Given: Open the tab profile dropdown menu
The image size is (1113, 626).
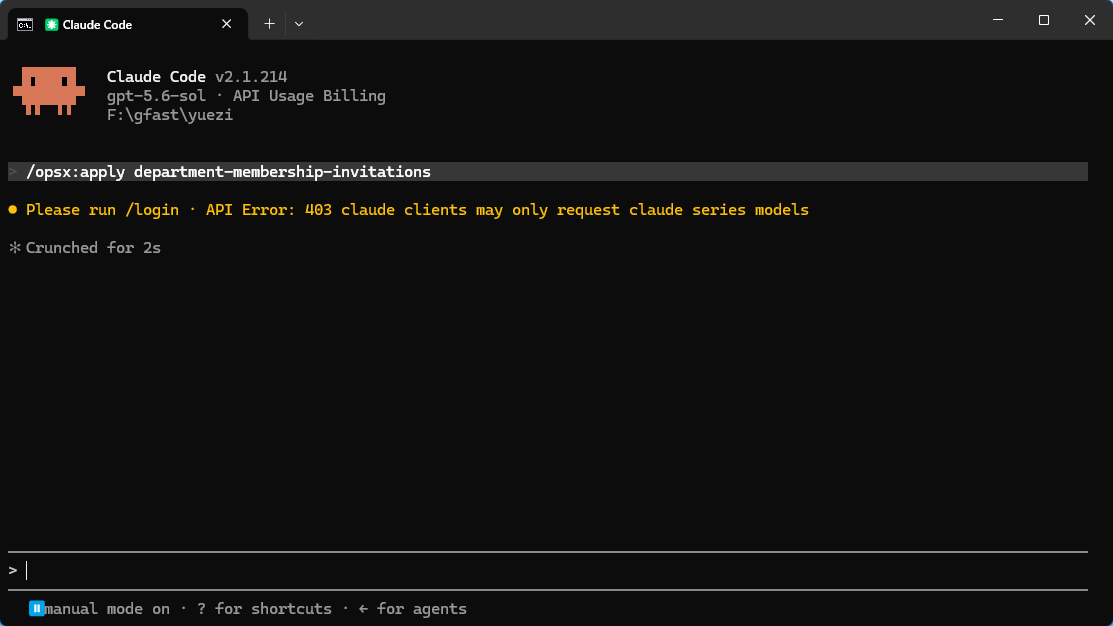Looking at the screenshot, I should tap(299, 24).
